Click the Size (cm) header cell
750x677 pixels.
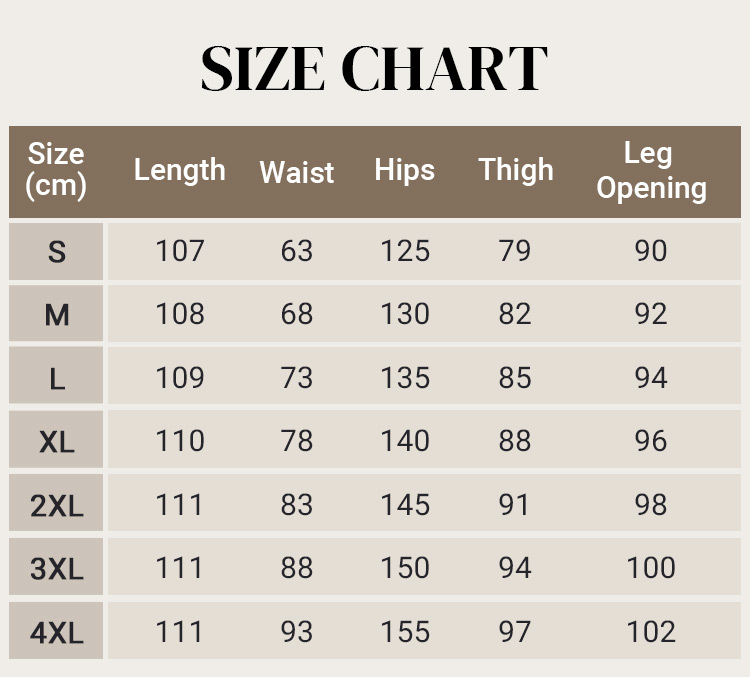56,170
